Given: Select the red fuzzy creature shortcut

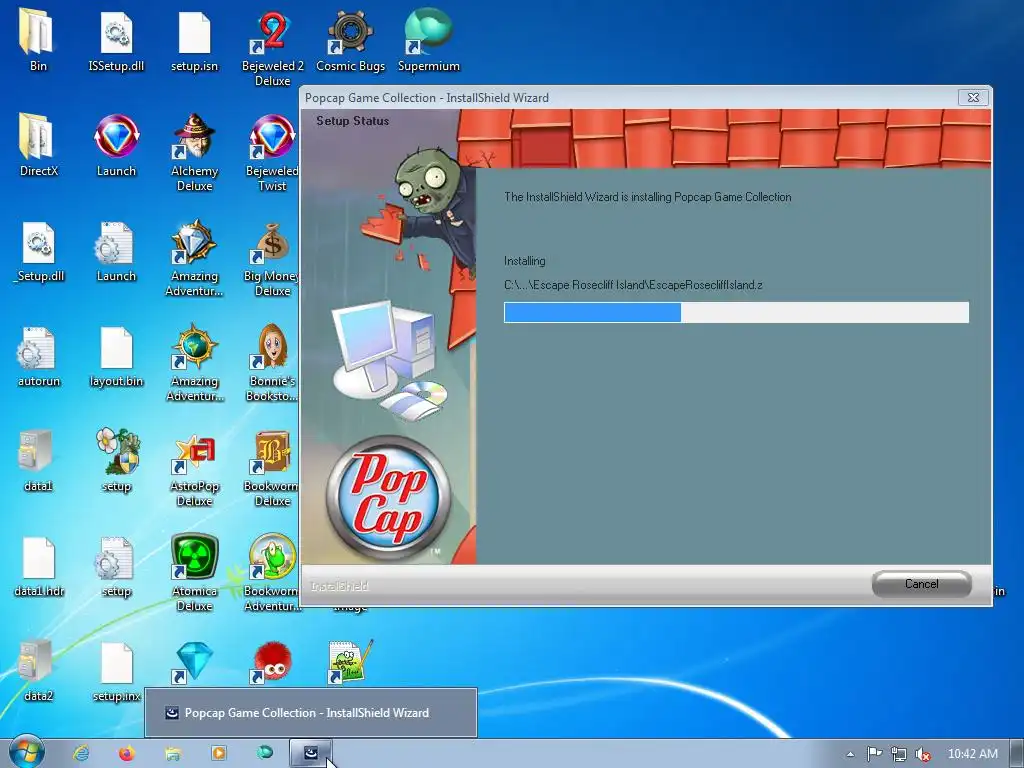Looking at the screenshot, I should coord(272,662).
